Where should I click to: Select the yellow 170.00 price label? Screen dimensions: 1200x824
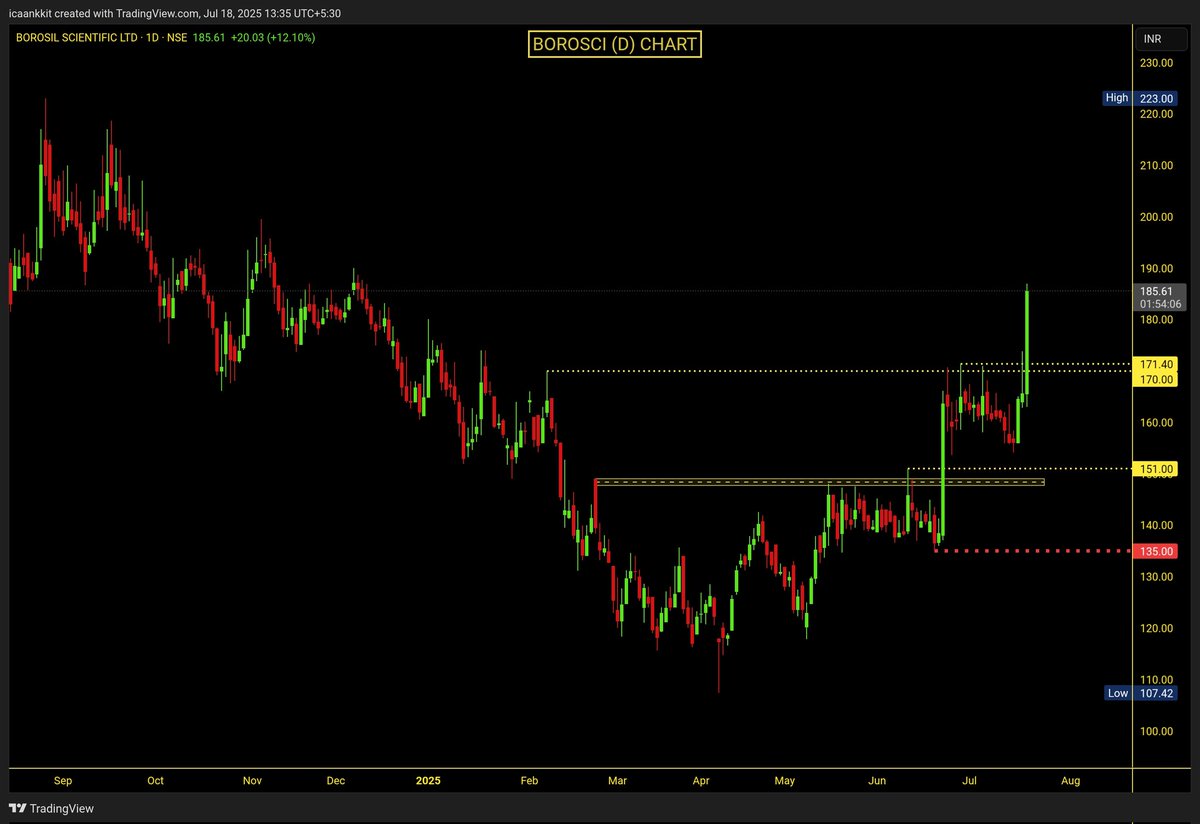[1155, 380]
